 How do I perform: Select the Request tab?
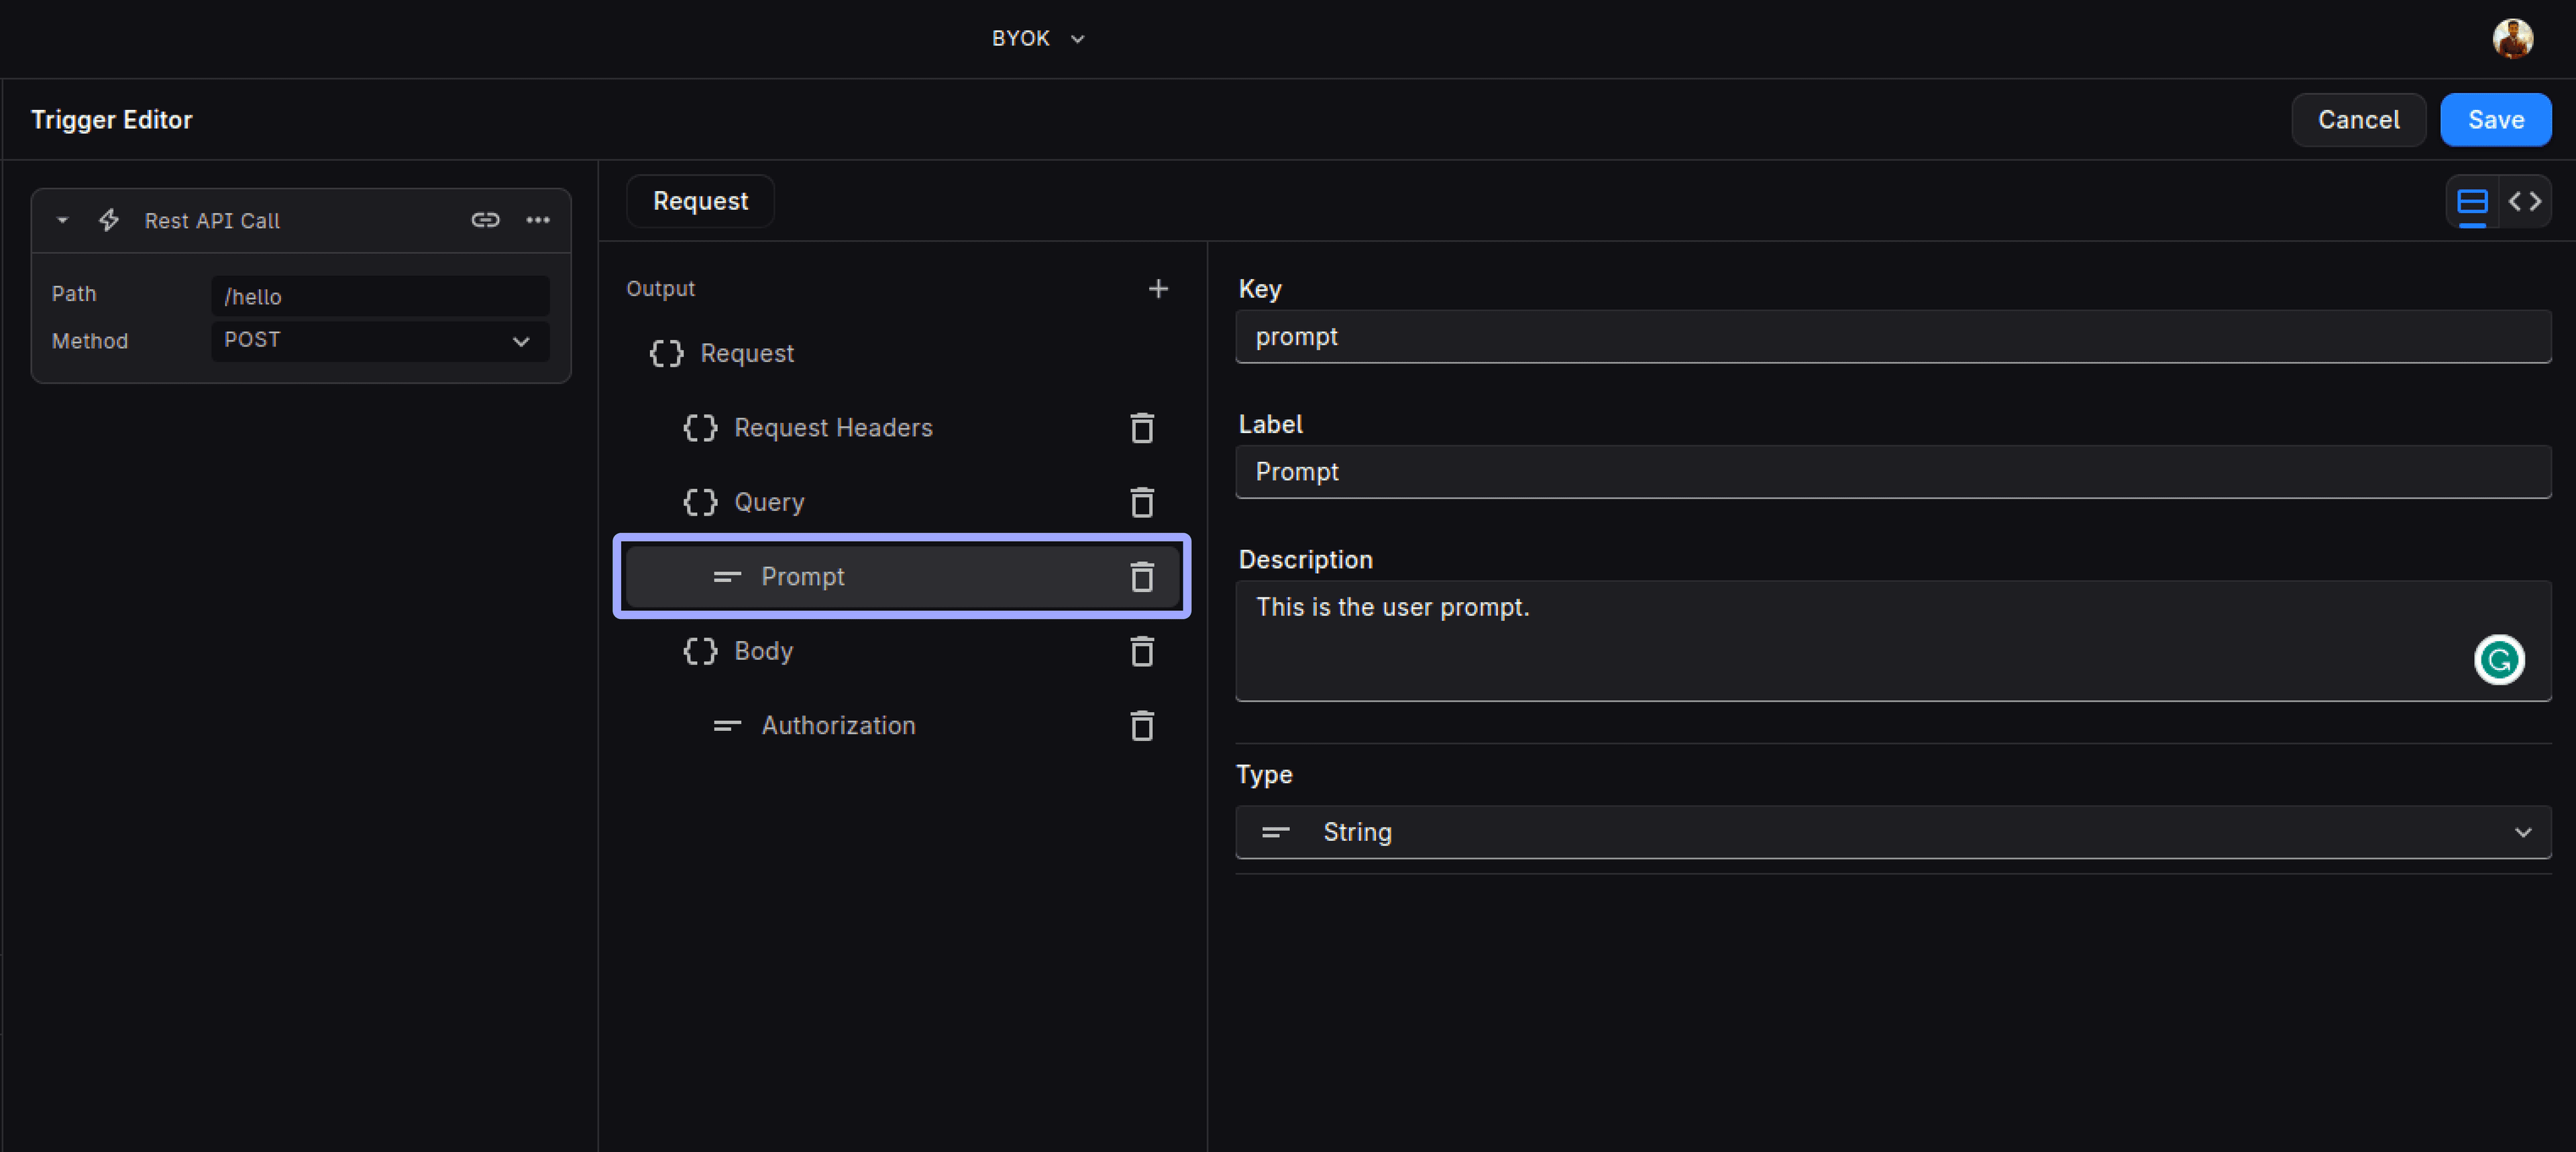coord(700,201)
